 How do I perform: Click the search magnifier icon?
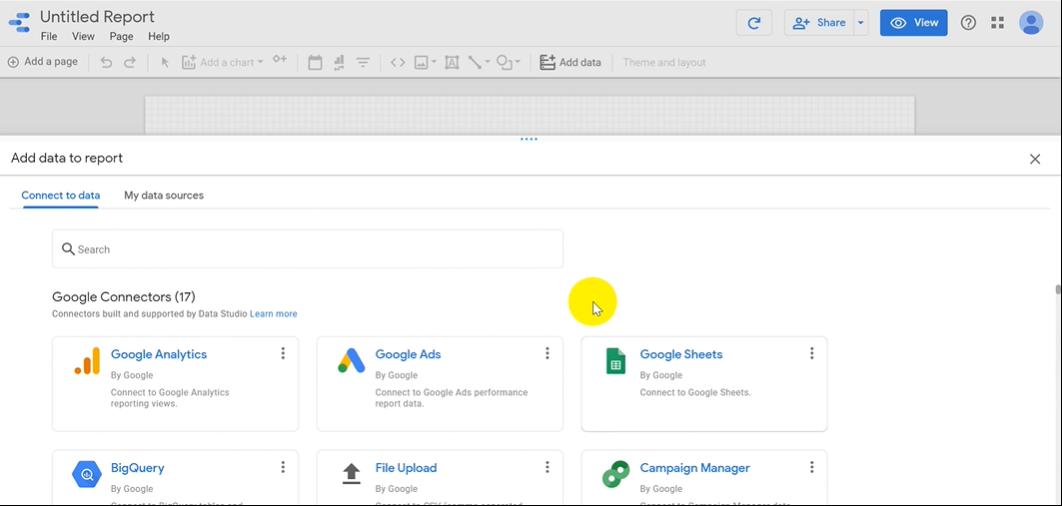pos(68,249)
